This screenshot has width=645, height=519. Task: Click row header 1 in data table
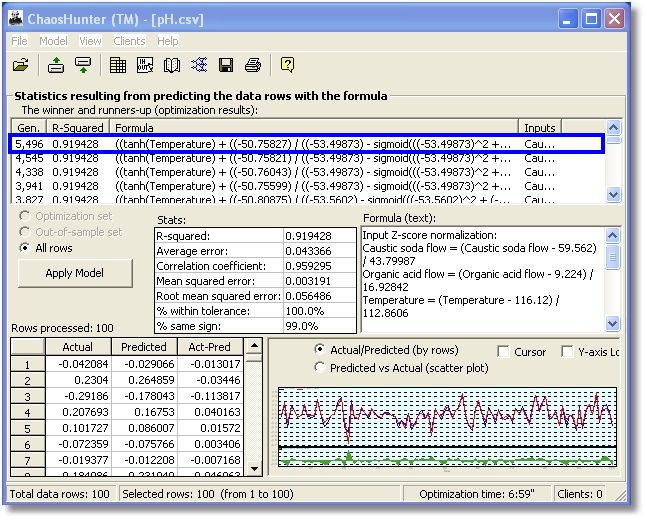click(28, 364)
